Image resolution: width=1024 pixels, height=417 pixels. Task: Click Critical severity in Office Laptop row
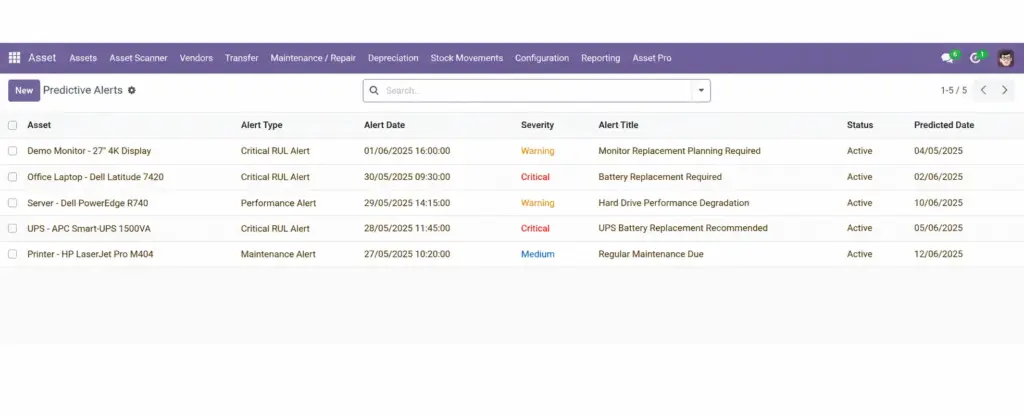(x=536, y=177)
